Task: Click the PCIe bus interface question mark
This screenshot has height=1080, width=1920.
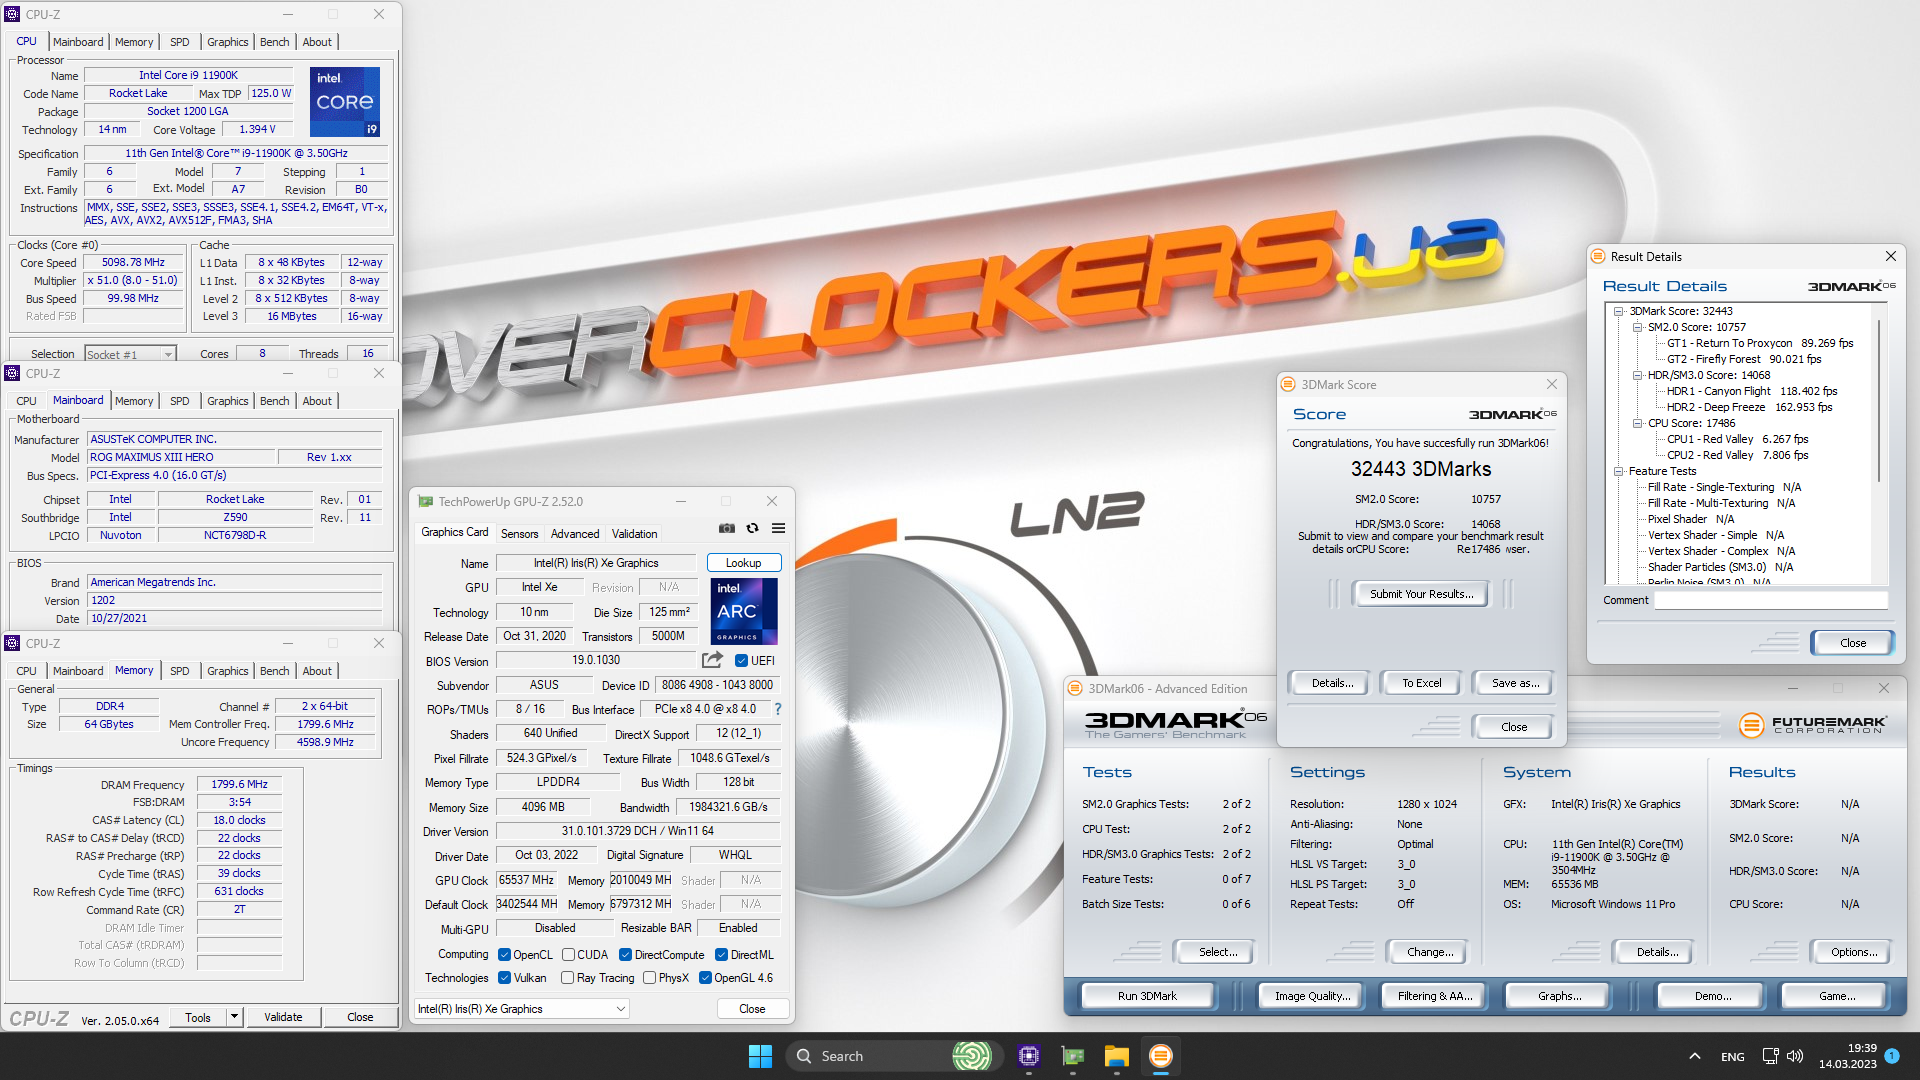Action: point(778,709)
